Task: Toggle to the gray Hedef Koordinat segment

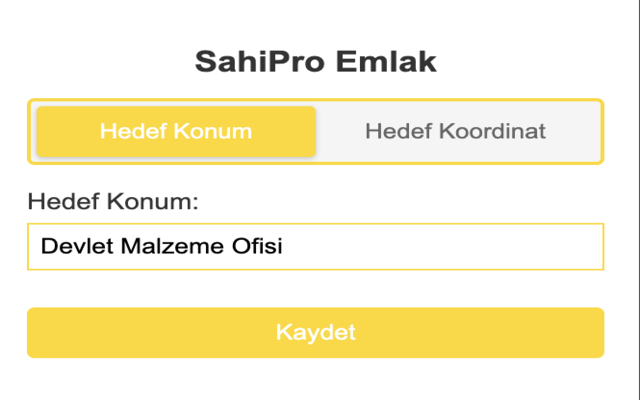Action: [456, 131]
